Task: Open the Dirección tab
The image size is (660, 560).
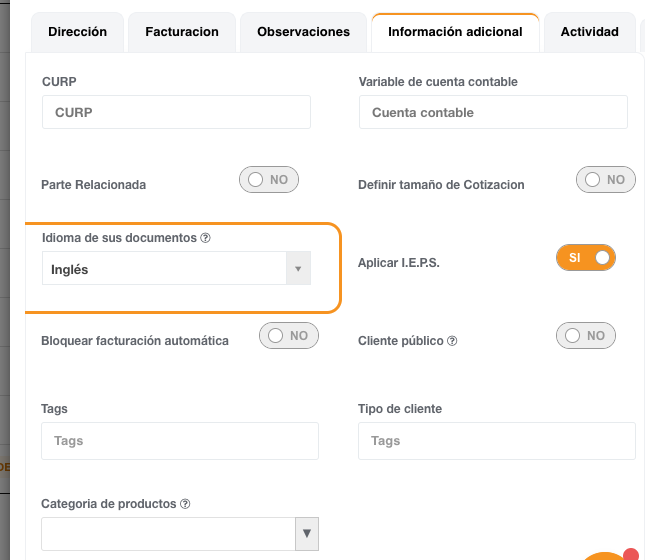Action: click(77, 32)
